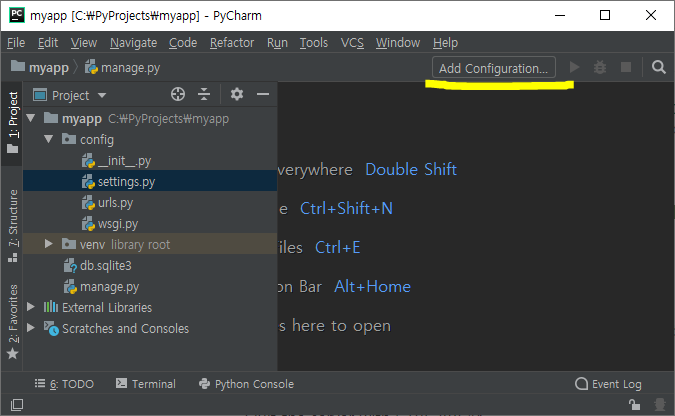This screenshot has width=675, height=416.
Task: Click the inspector hector icon in status bar
Action: click(660, 404)
